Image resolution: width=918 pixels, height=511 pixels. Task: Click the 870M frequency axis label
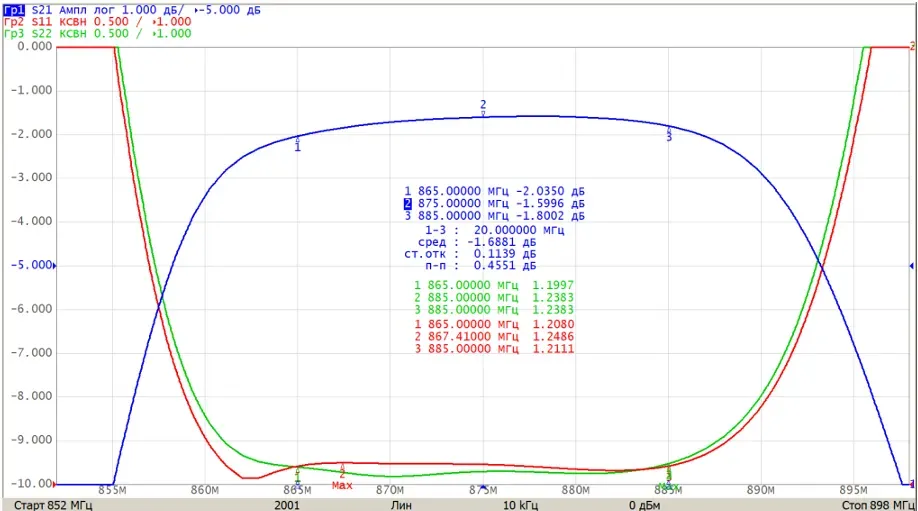click(390, 490)
